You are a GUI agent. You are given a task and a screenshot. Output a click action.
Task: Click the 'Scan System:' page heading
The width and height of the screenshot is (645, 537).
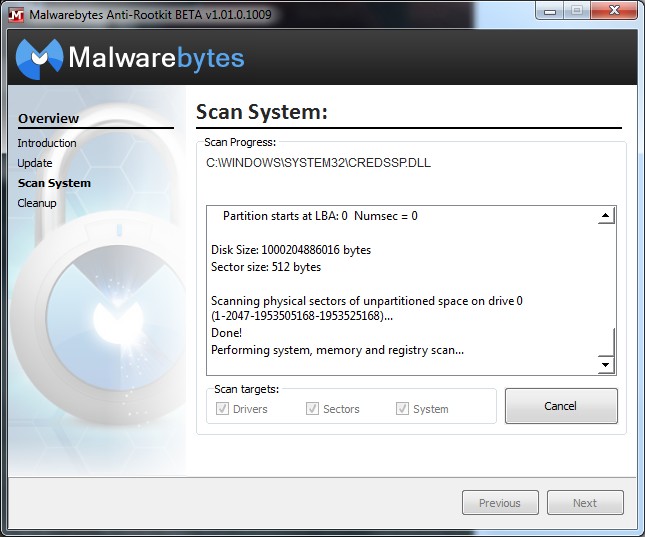click(262, 112)
